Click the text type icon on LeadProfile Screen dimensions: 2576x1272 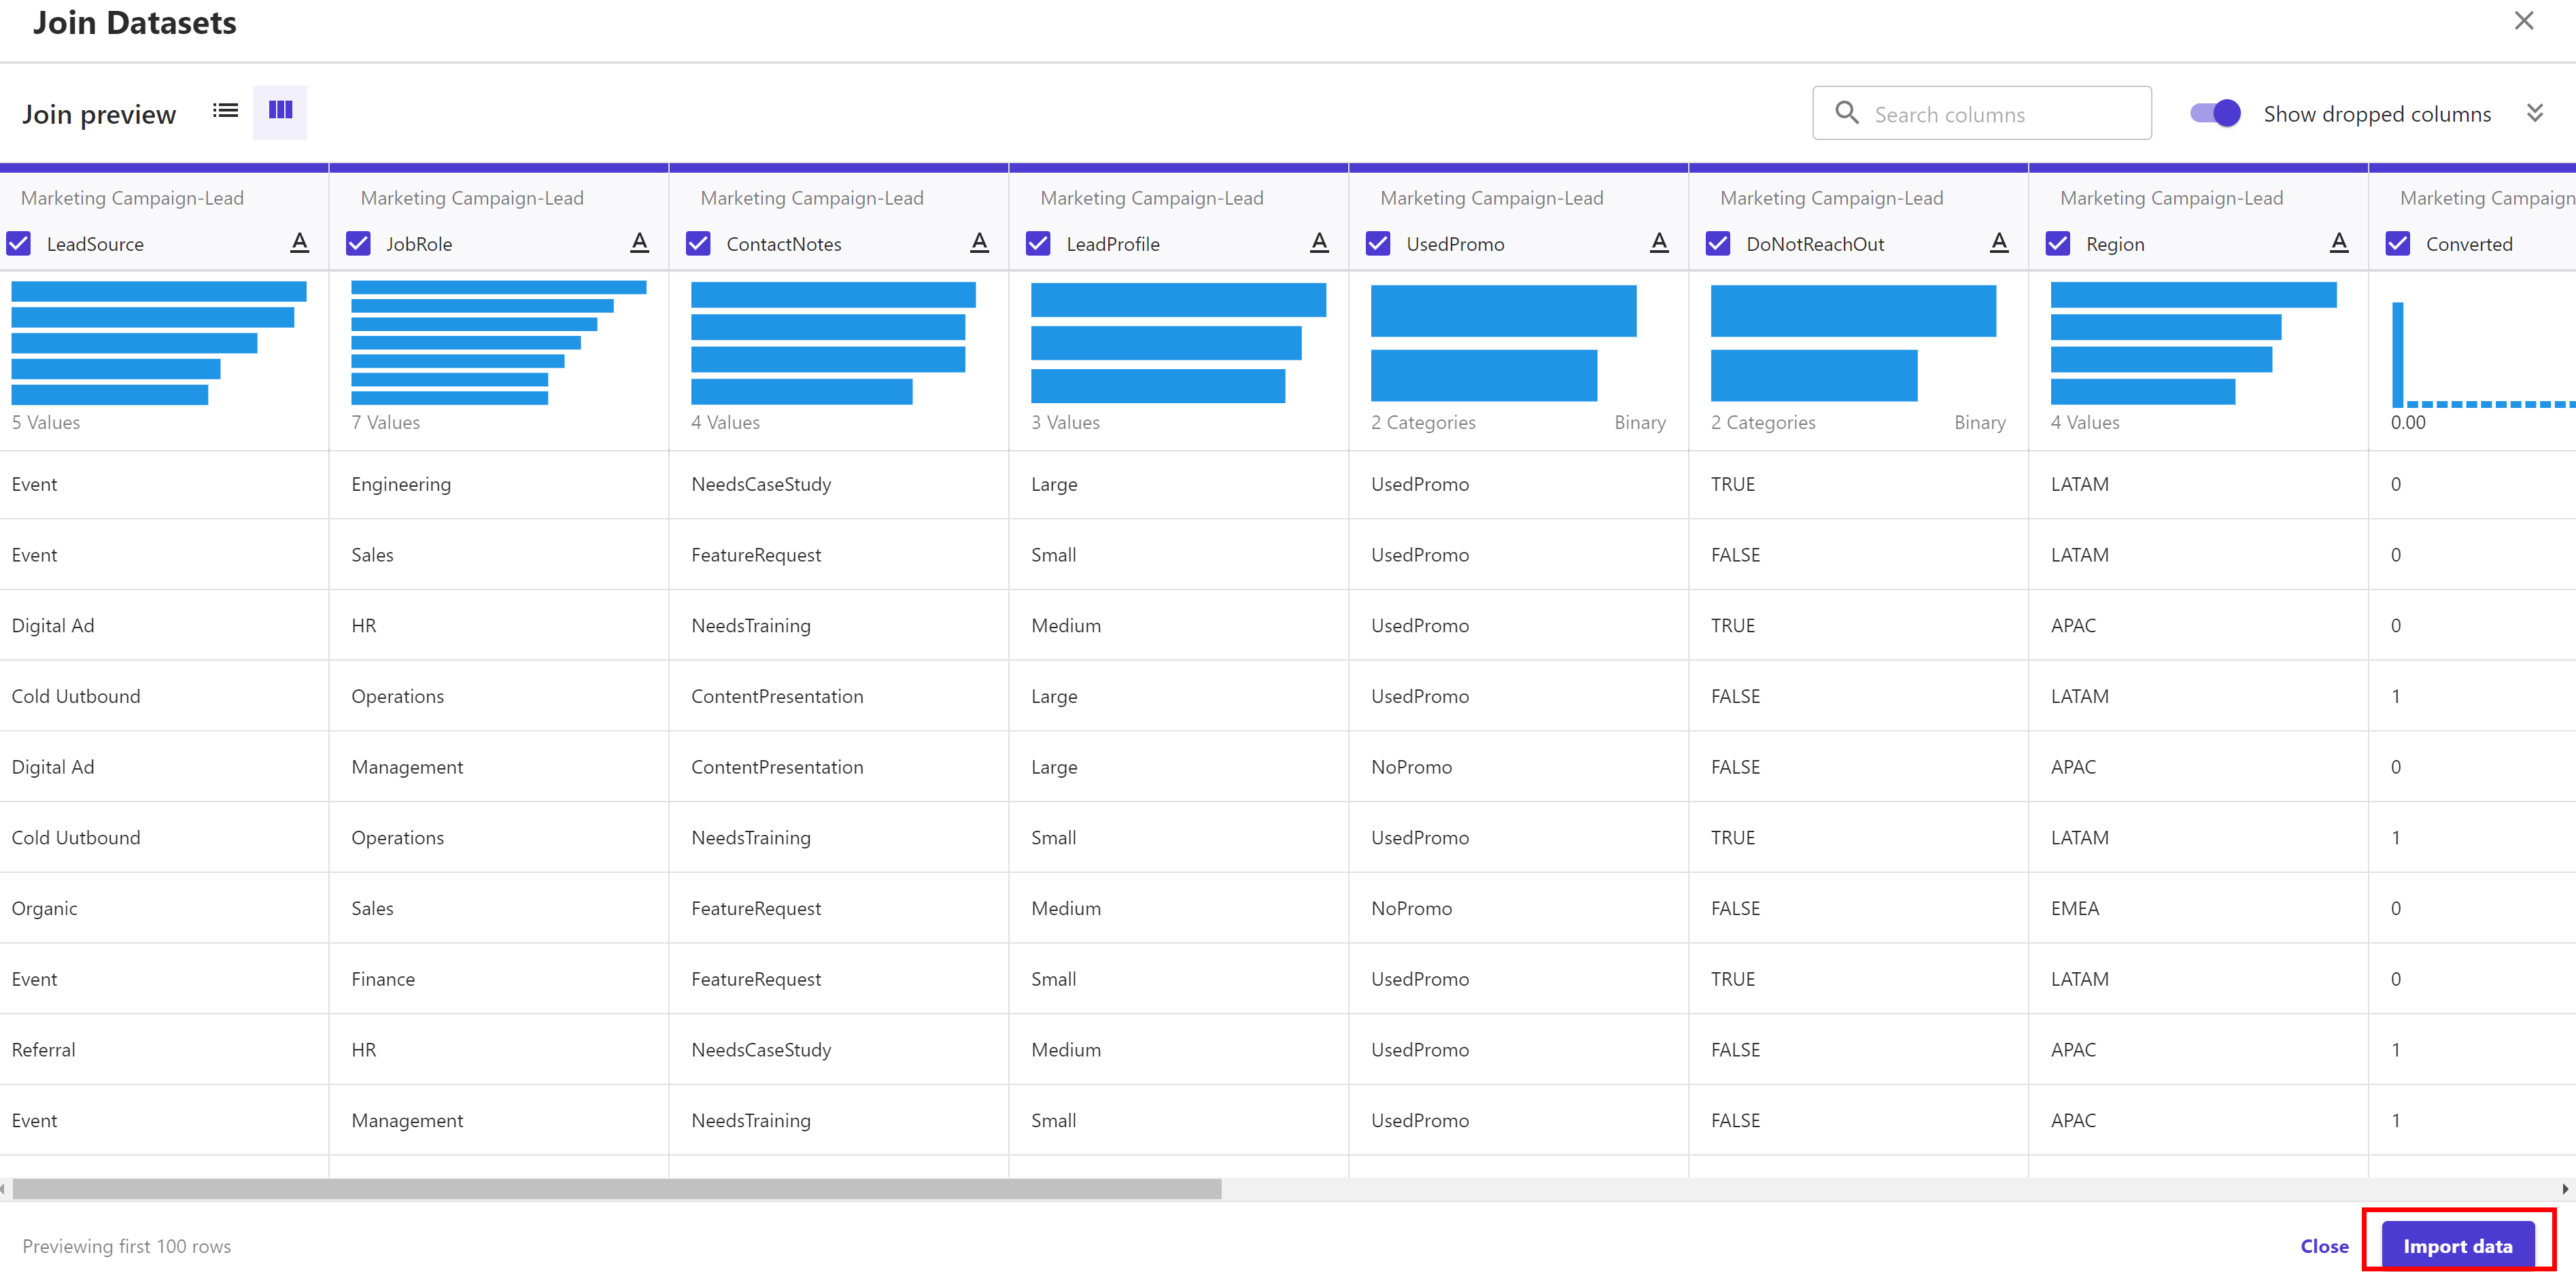click(x=1319, y=243)
